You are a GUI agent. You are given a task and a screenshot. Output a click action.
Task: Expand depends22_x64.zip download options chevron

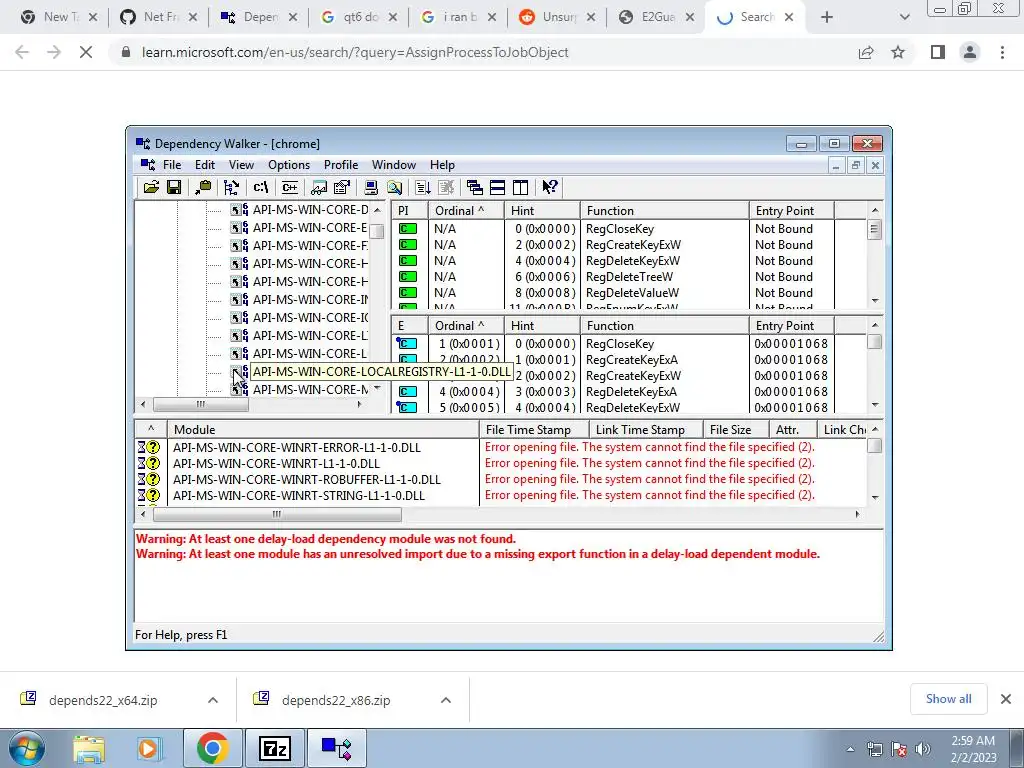tap(213, 700)
